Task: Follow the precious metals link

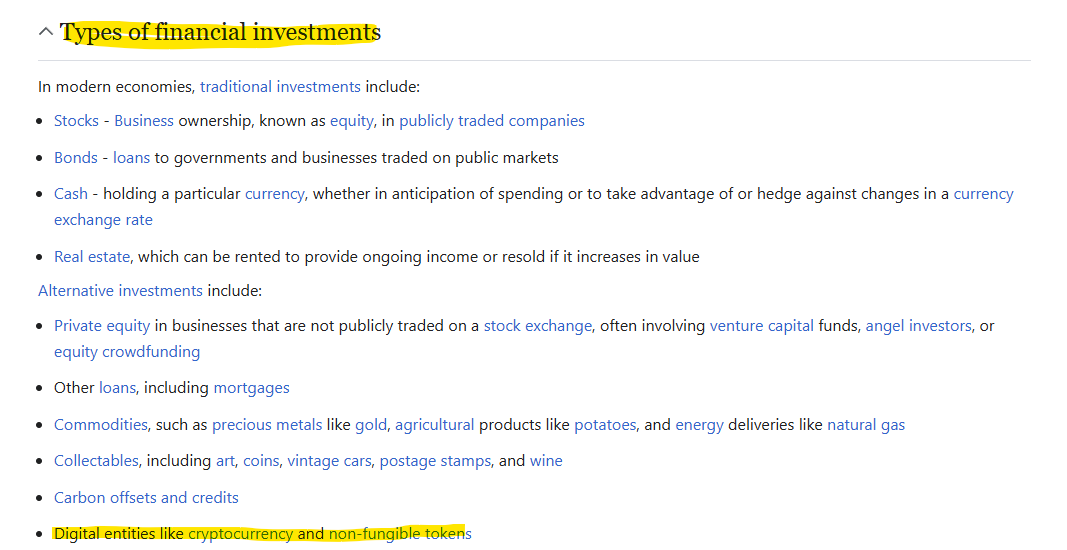Action: (267, 424)
